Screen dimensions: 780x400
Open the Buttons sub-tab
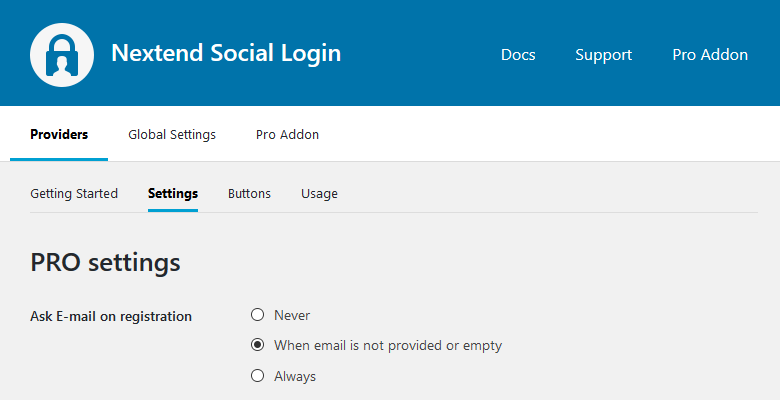click(249, 194)
